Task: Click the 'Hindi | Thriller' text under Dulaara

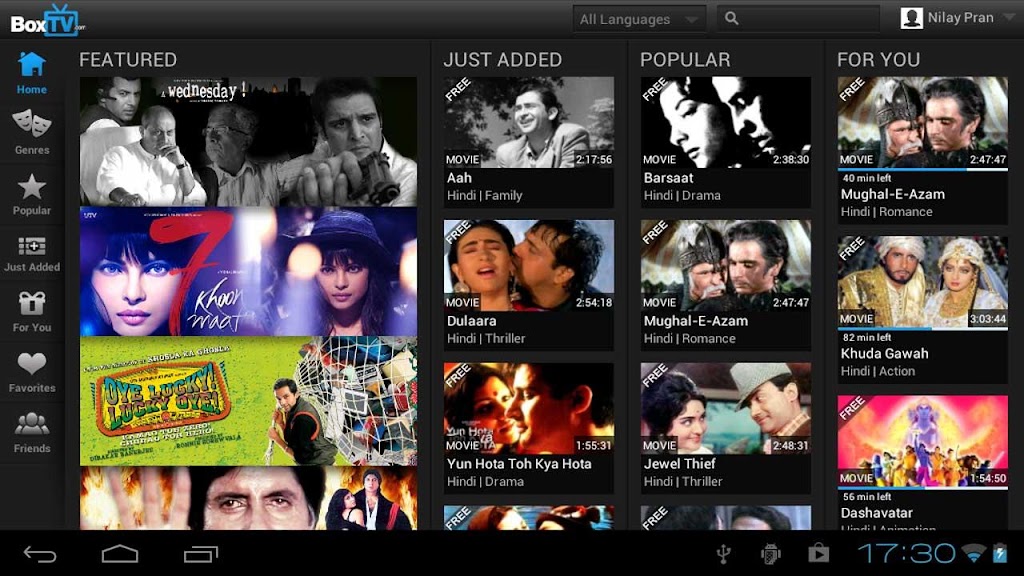Action: [x=486, y=338]
